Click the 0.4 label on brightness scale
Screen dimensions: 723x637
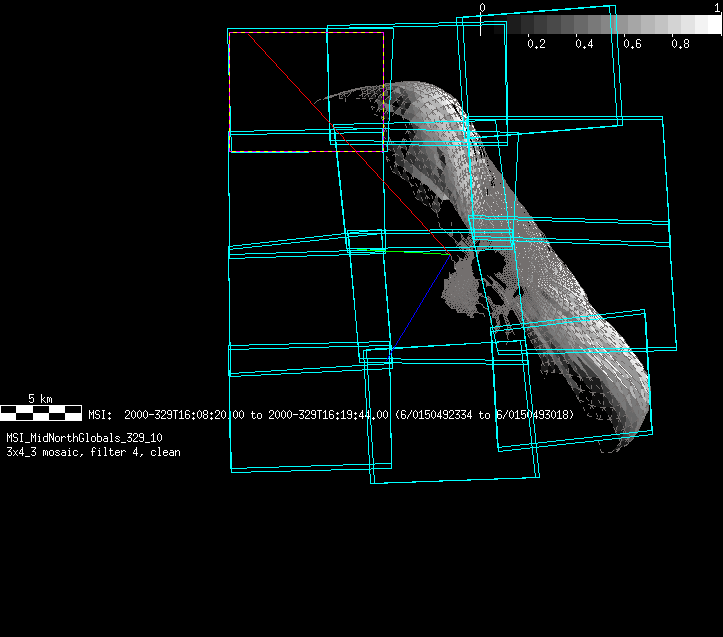point(584,45)
